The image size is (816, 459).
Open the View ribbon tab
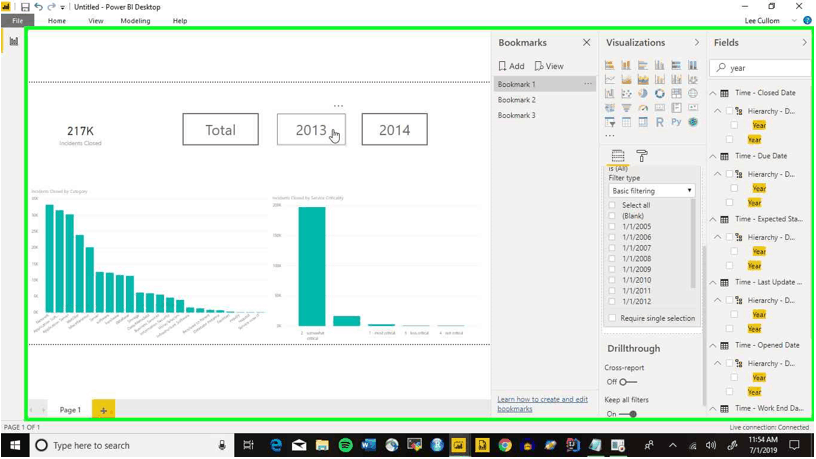click(x=96, y=21)
